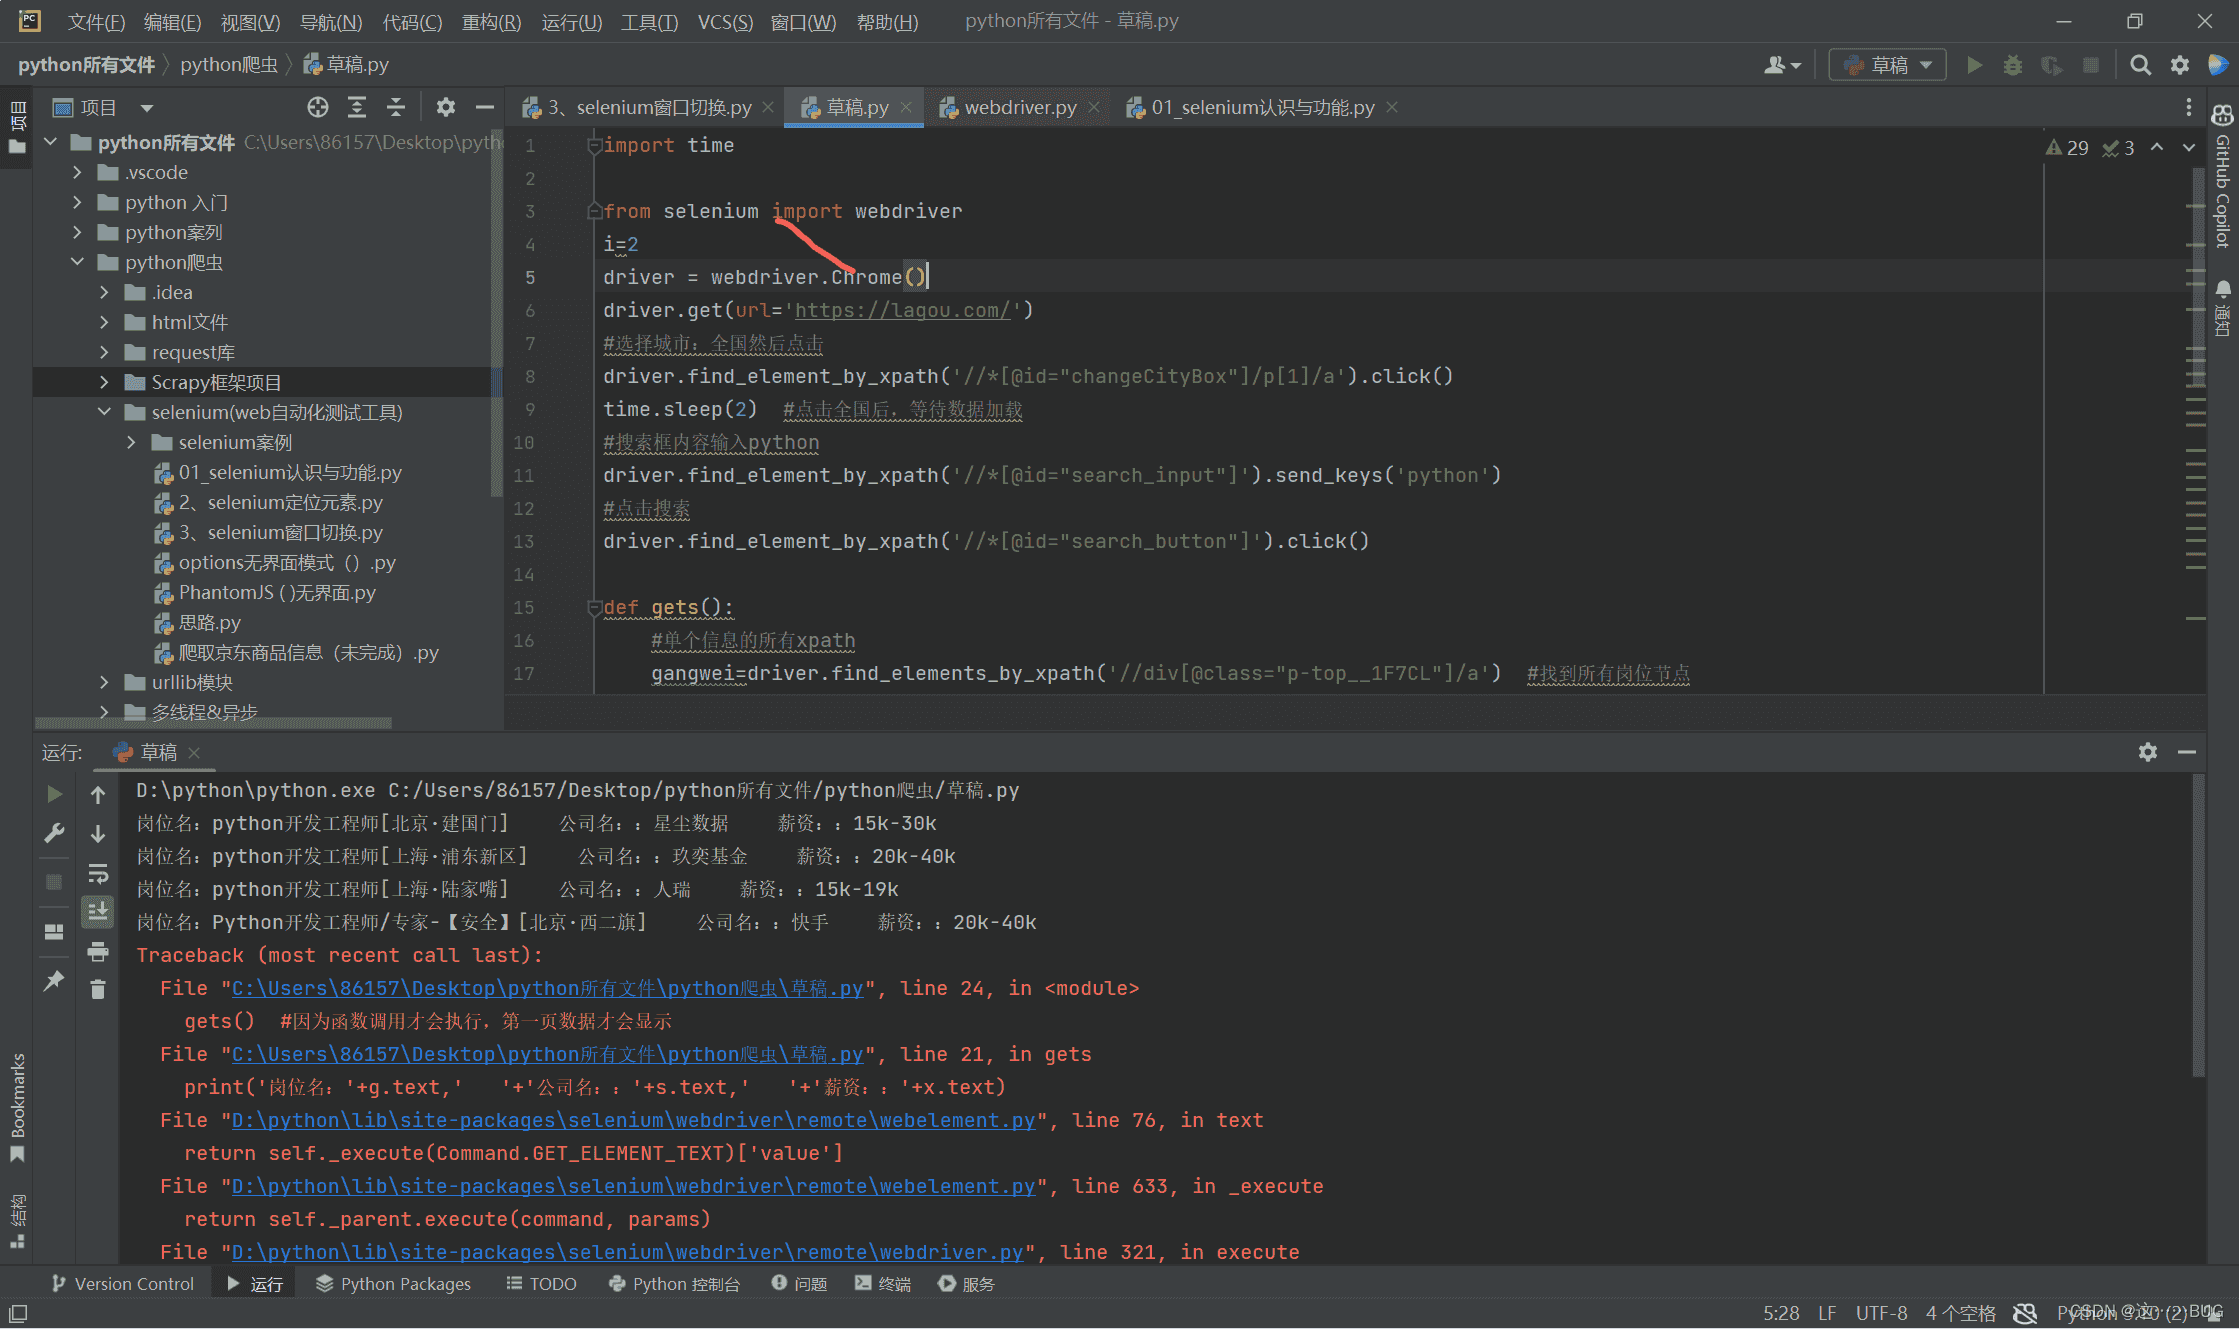This screenshot has width=2239, height=1329.
Task: Open the 运行(U) menu
Action: click(570, 22)
